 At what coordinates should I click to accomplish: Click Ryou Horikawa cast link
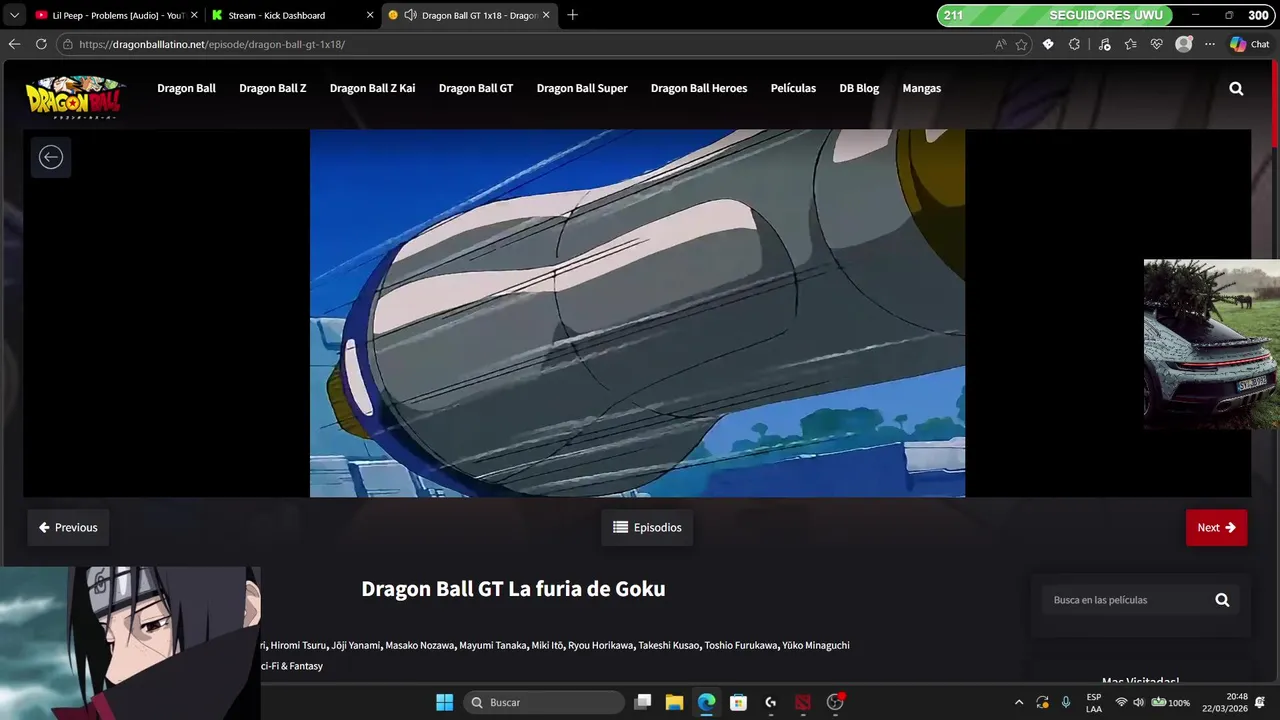tap(600, 645)
